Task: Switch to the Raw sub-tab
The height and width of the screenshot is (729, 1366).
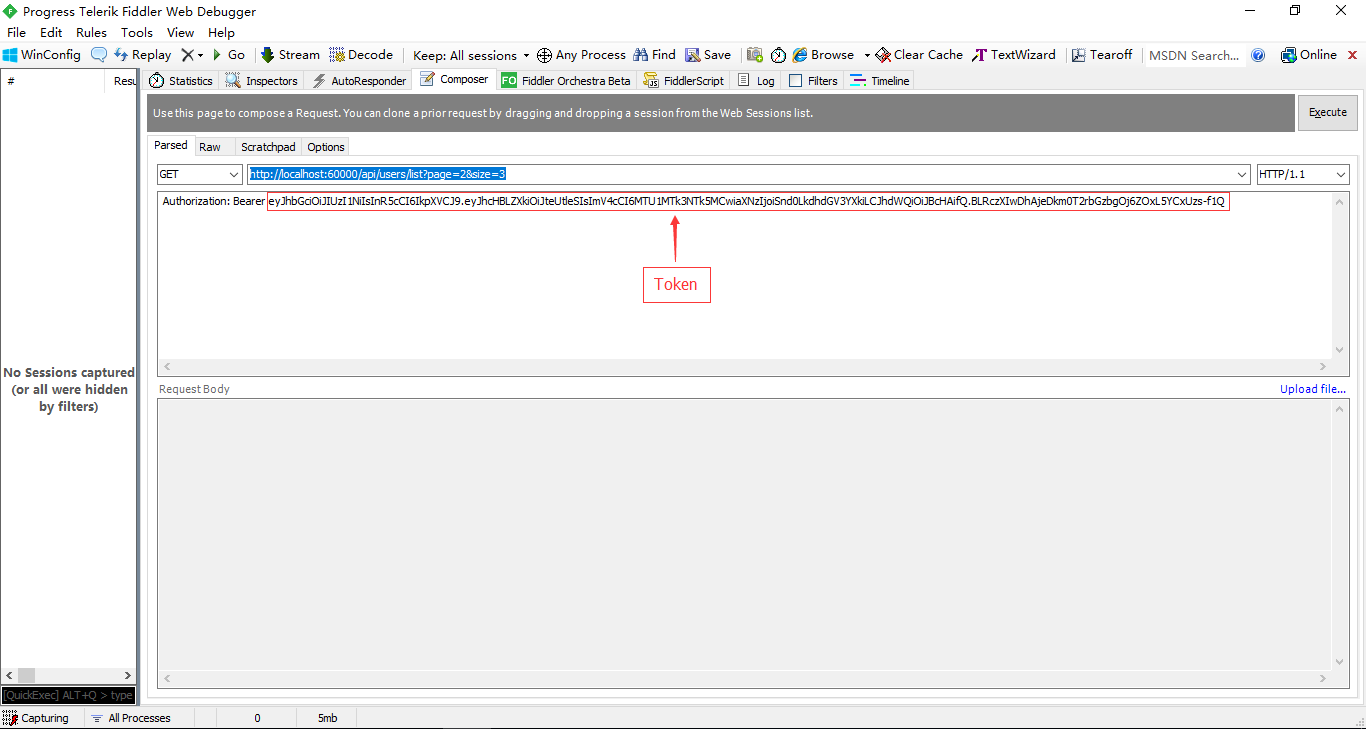Action: (x=210, y=147)
